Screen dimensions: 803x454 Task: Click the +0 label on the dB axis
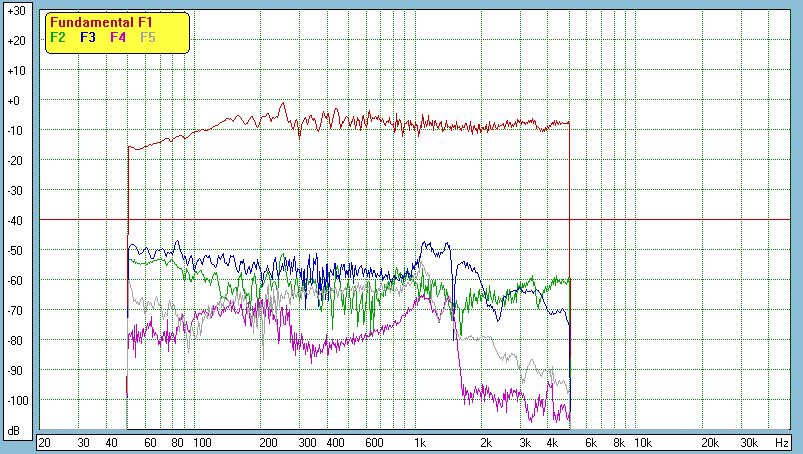coord(15,101)
